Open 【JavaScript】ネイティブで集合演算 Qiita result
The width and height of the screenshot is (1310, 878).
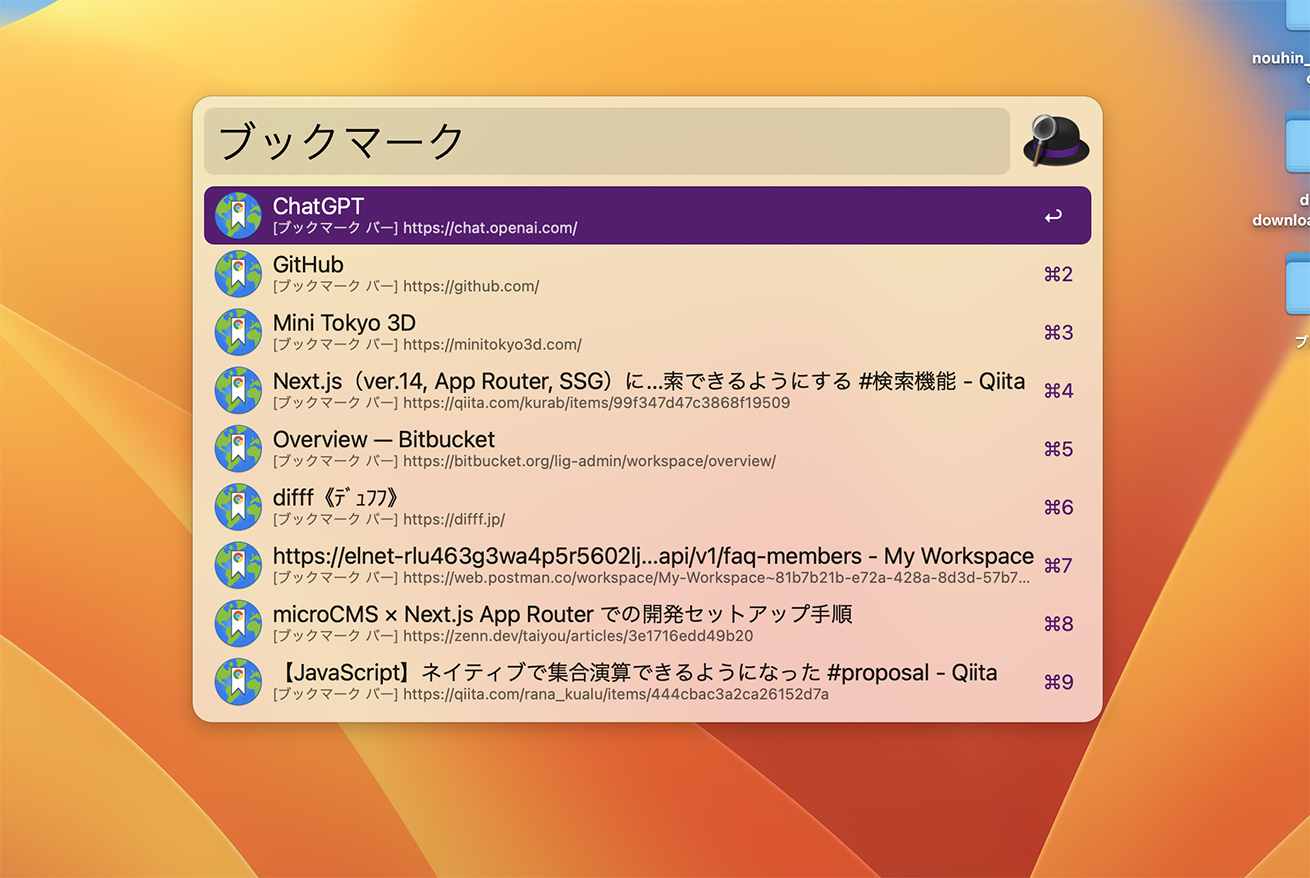647,682
